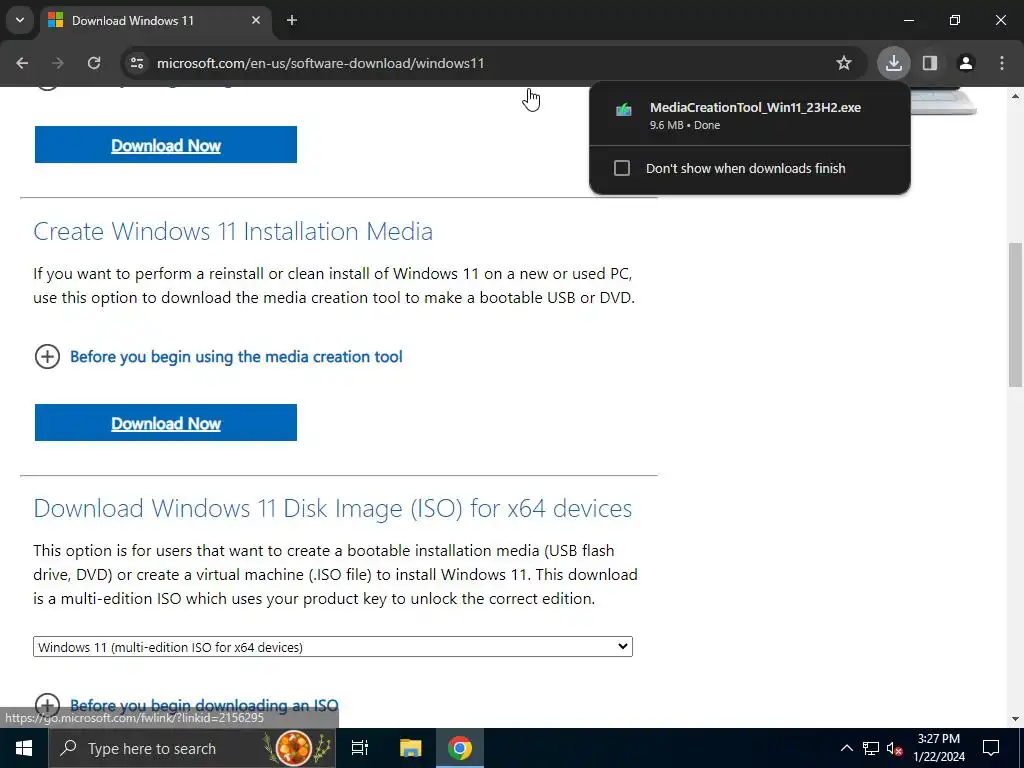
Task: Expand Before you begin using media creation tool
Action: coord(236,357)
